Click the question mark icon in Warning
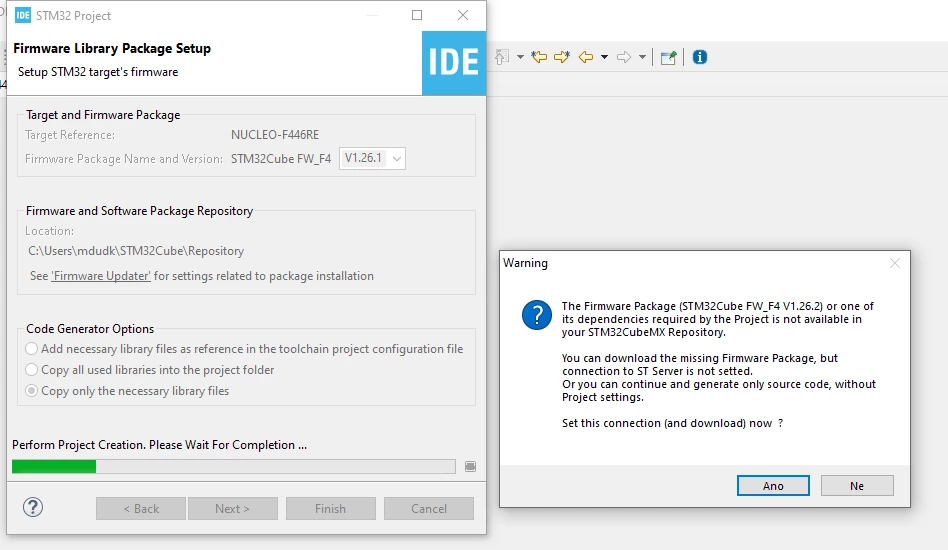Screen dimensions: 948x550 (x=537, y=315)
